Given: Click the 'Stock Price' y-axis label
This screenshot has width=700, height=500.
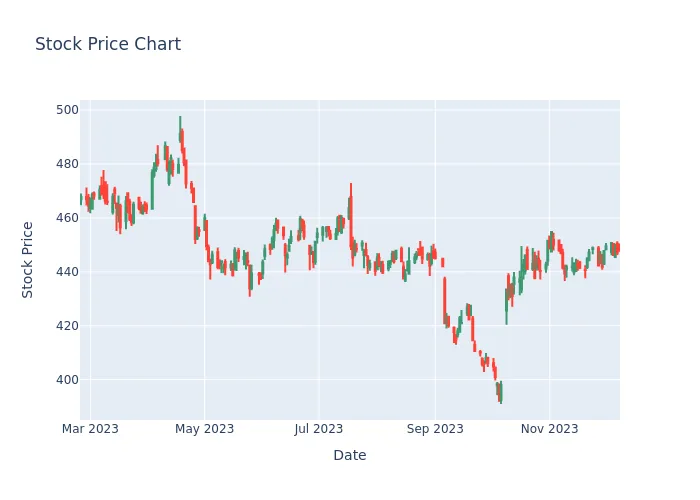Looking at the screenshot, I should [27, 260].
